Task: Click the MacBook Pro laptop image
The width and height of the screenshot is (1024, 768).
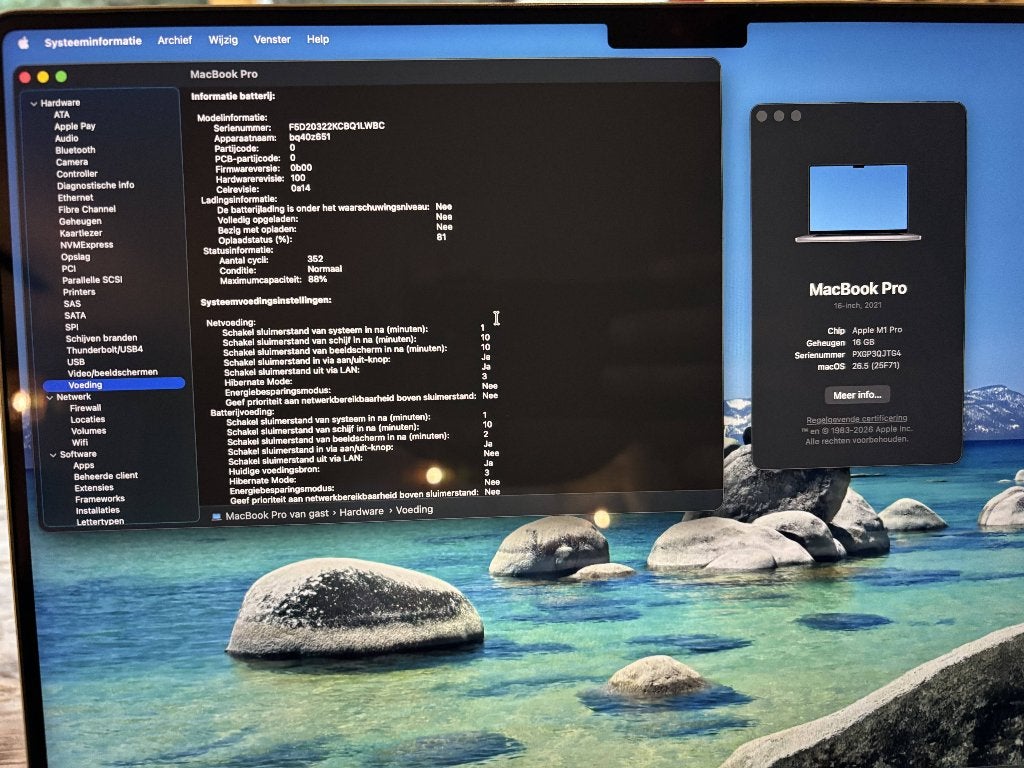Action: click(857, 203)
